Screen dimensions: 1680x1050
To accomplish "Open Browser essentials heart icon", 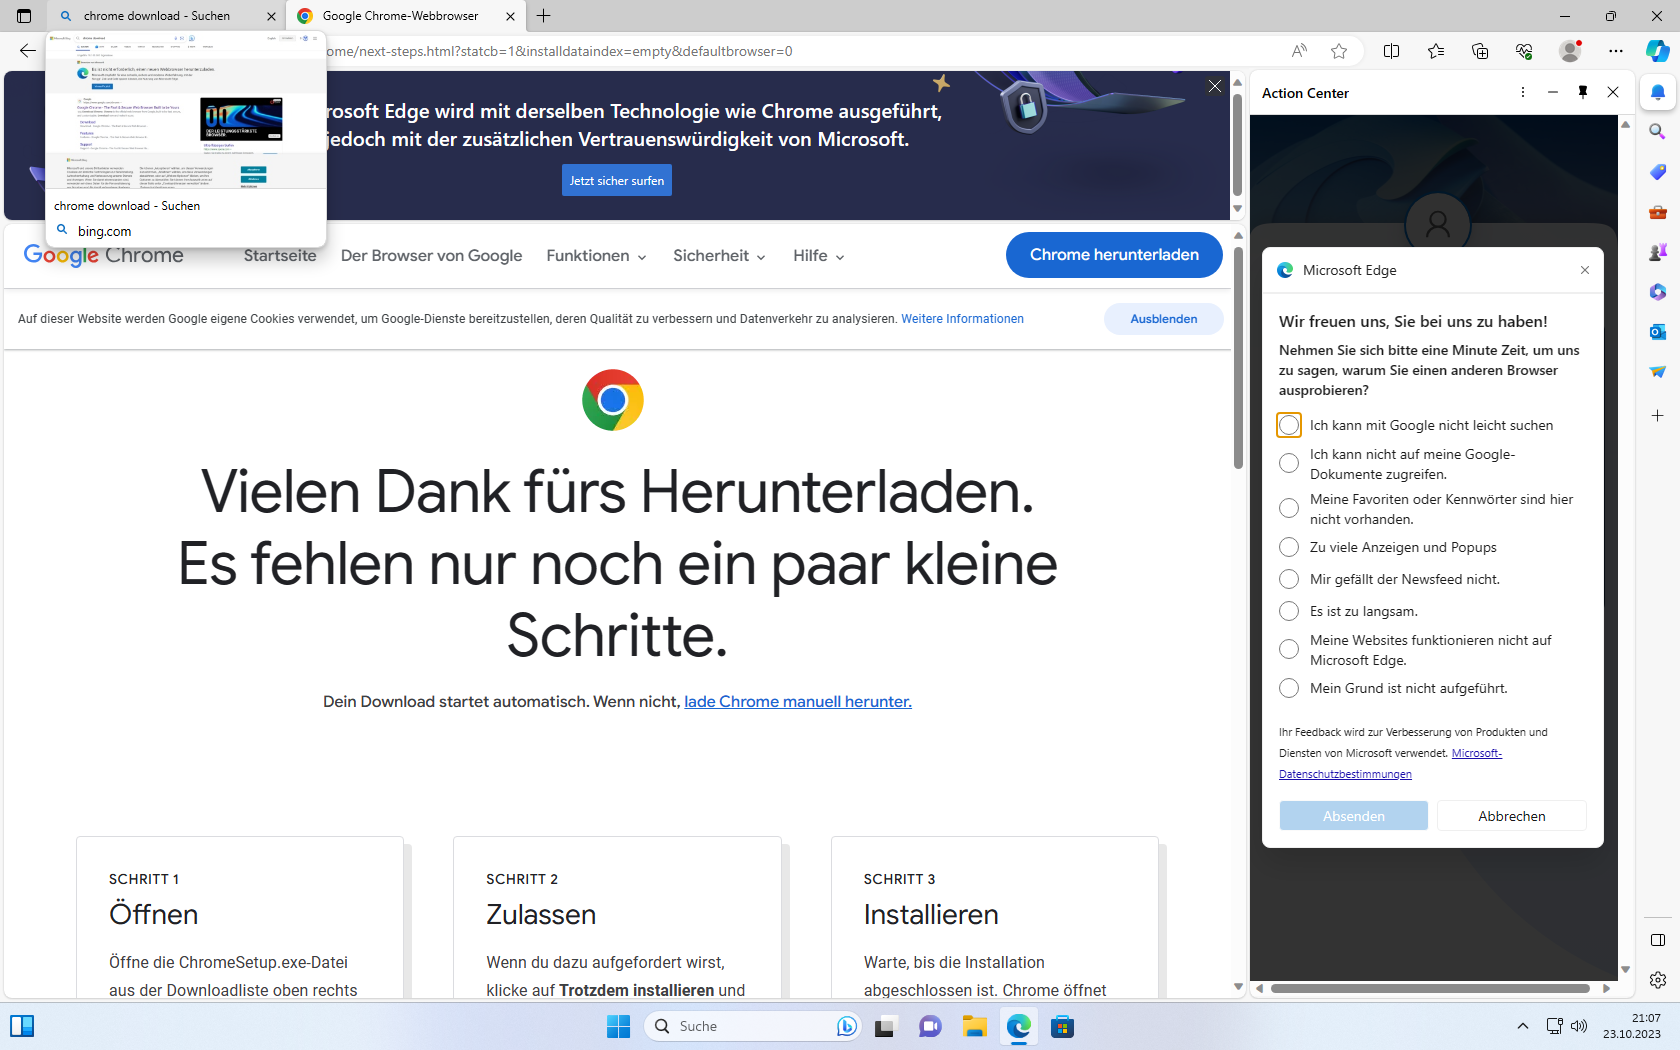I will pos(1524,51).
